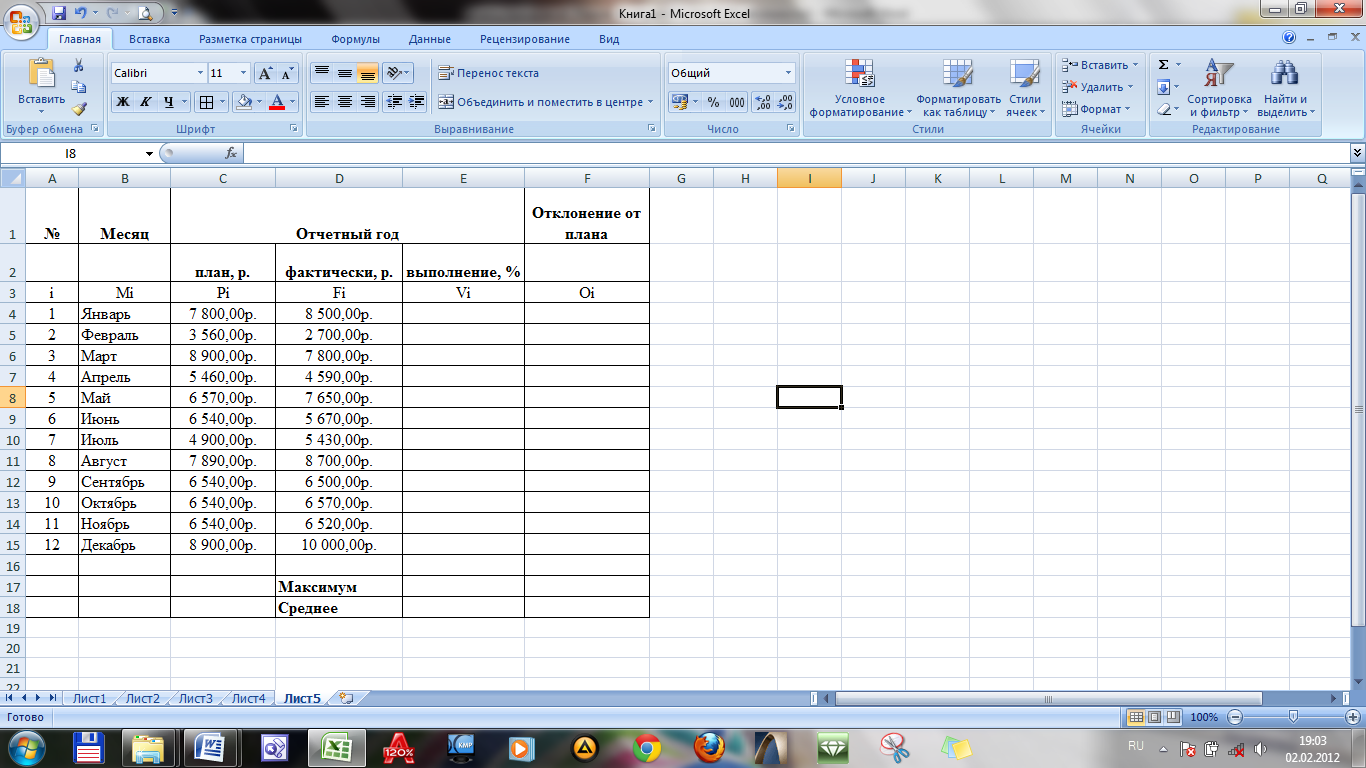Toggle Bold formatting (Ж)
Image resolution: width=1366 pixels, height=768 pixels.
[x=122, y=102]
